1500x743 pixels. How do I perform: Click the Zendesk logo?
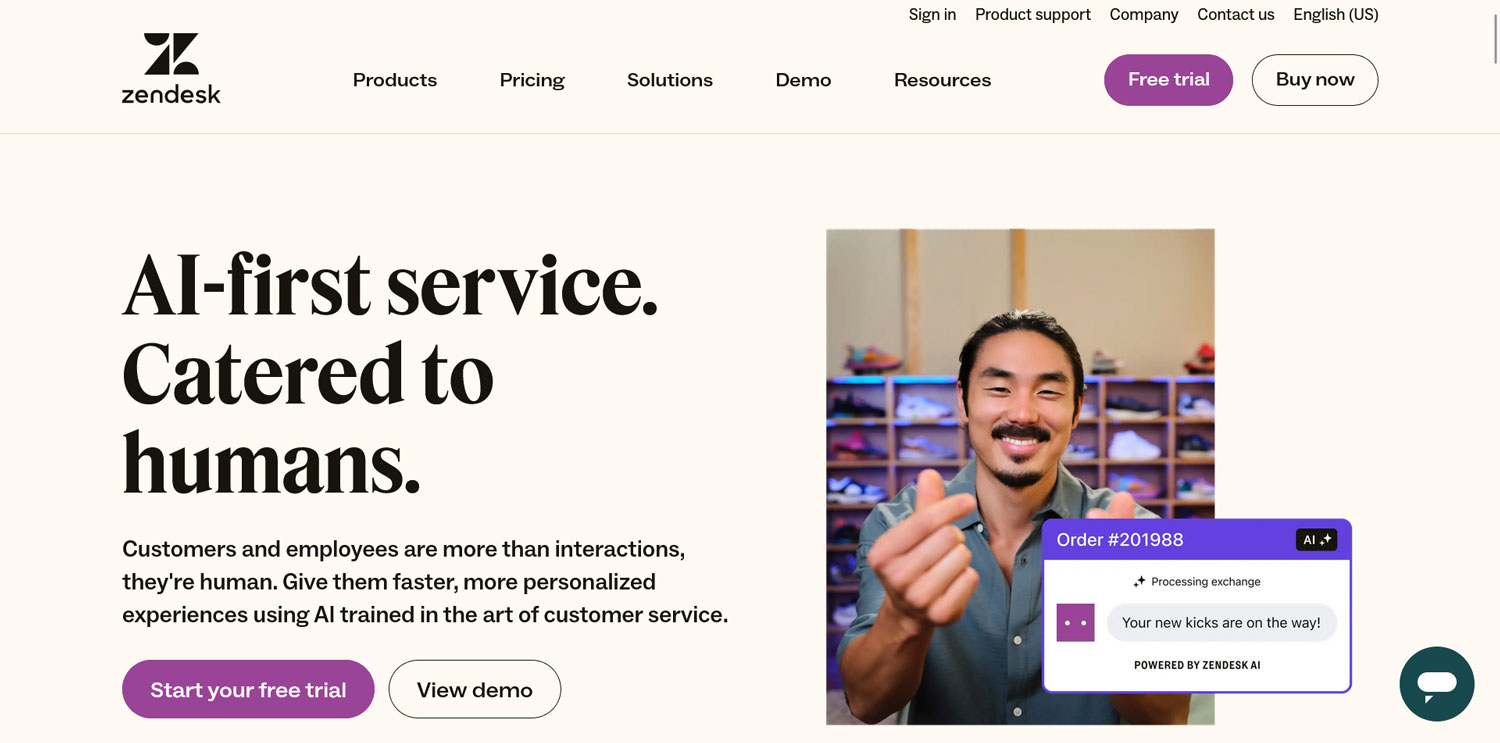tap(171, 68)
